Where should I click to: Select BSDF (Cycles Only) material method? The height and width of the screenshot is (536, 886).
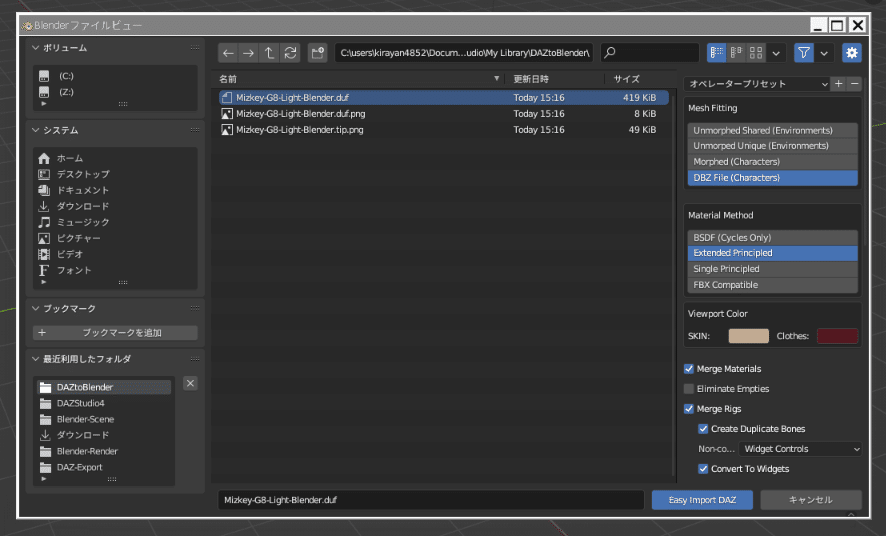pyautogui.click(x=772, y=237)
